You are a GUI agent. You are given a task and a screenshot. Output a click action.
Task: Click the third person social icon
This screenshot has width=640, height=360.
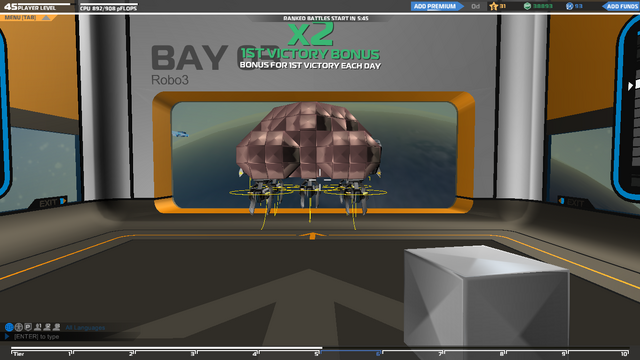coord(57,327)
